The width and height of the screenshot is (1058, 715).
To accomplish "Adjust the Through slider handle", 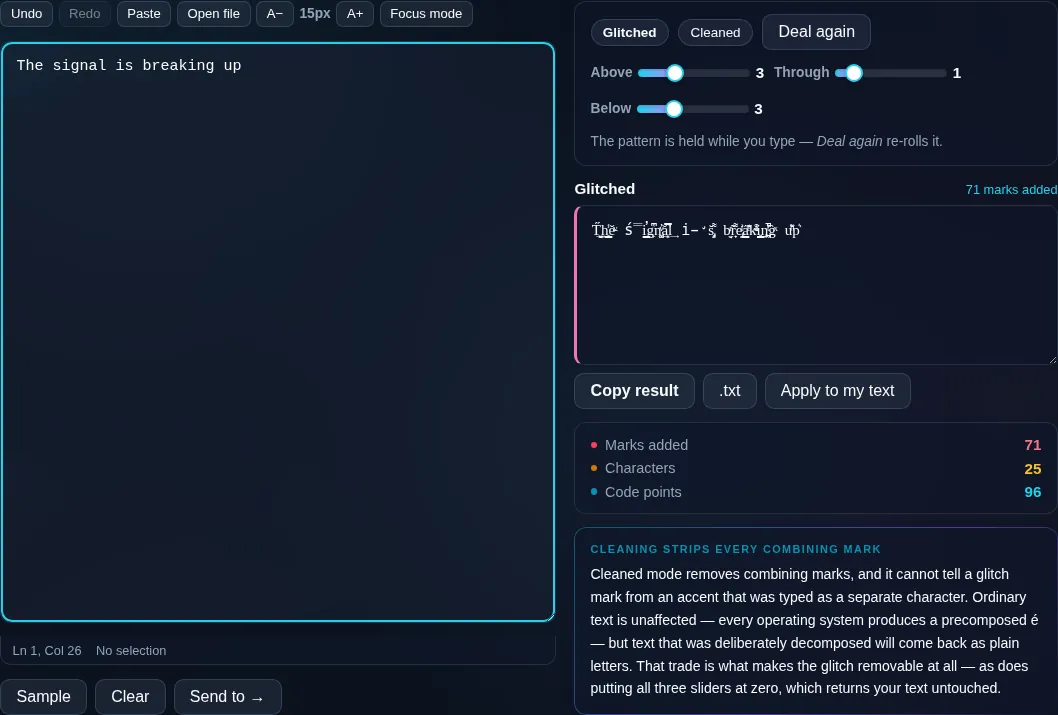I will coord(854,73).
